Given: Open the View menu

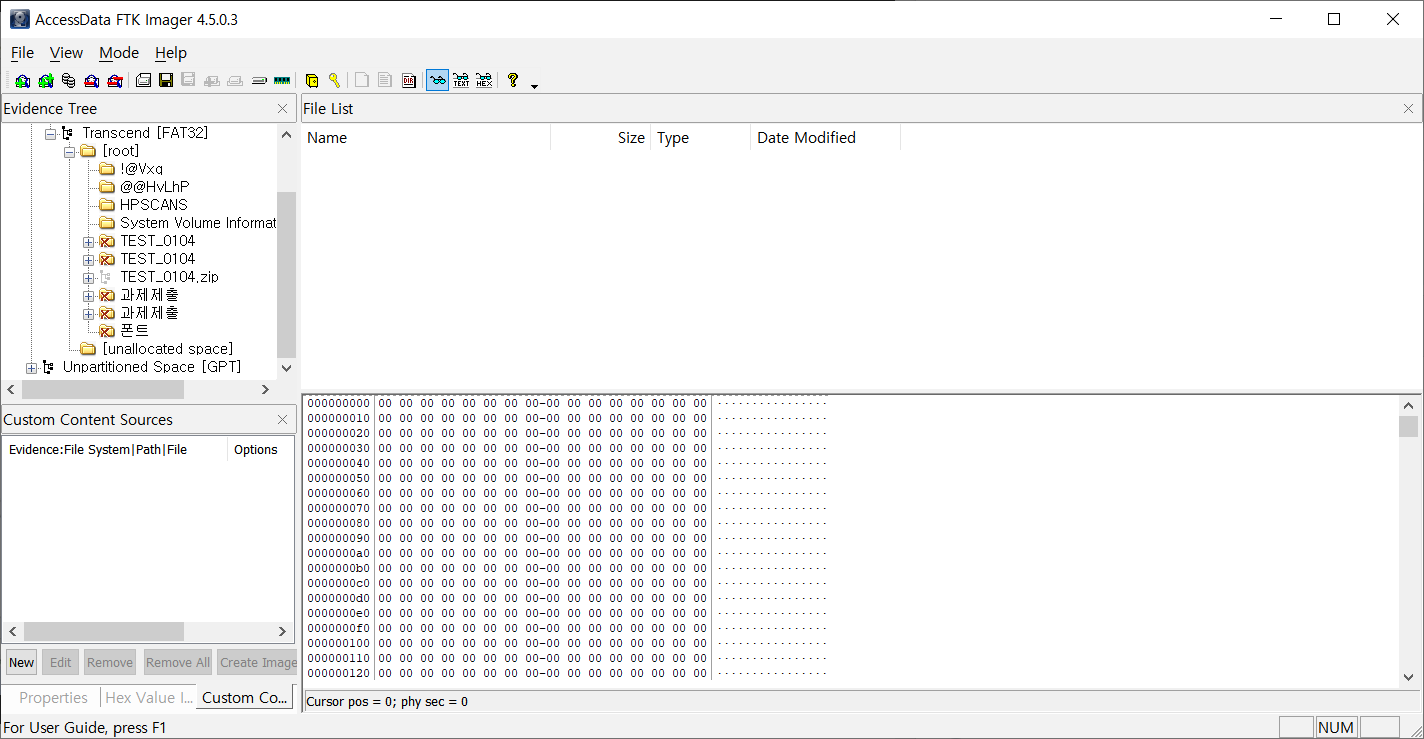Looking at the screenshot, I should [66, 53].
